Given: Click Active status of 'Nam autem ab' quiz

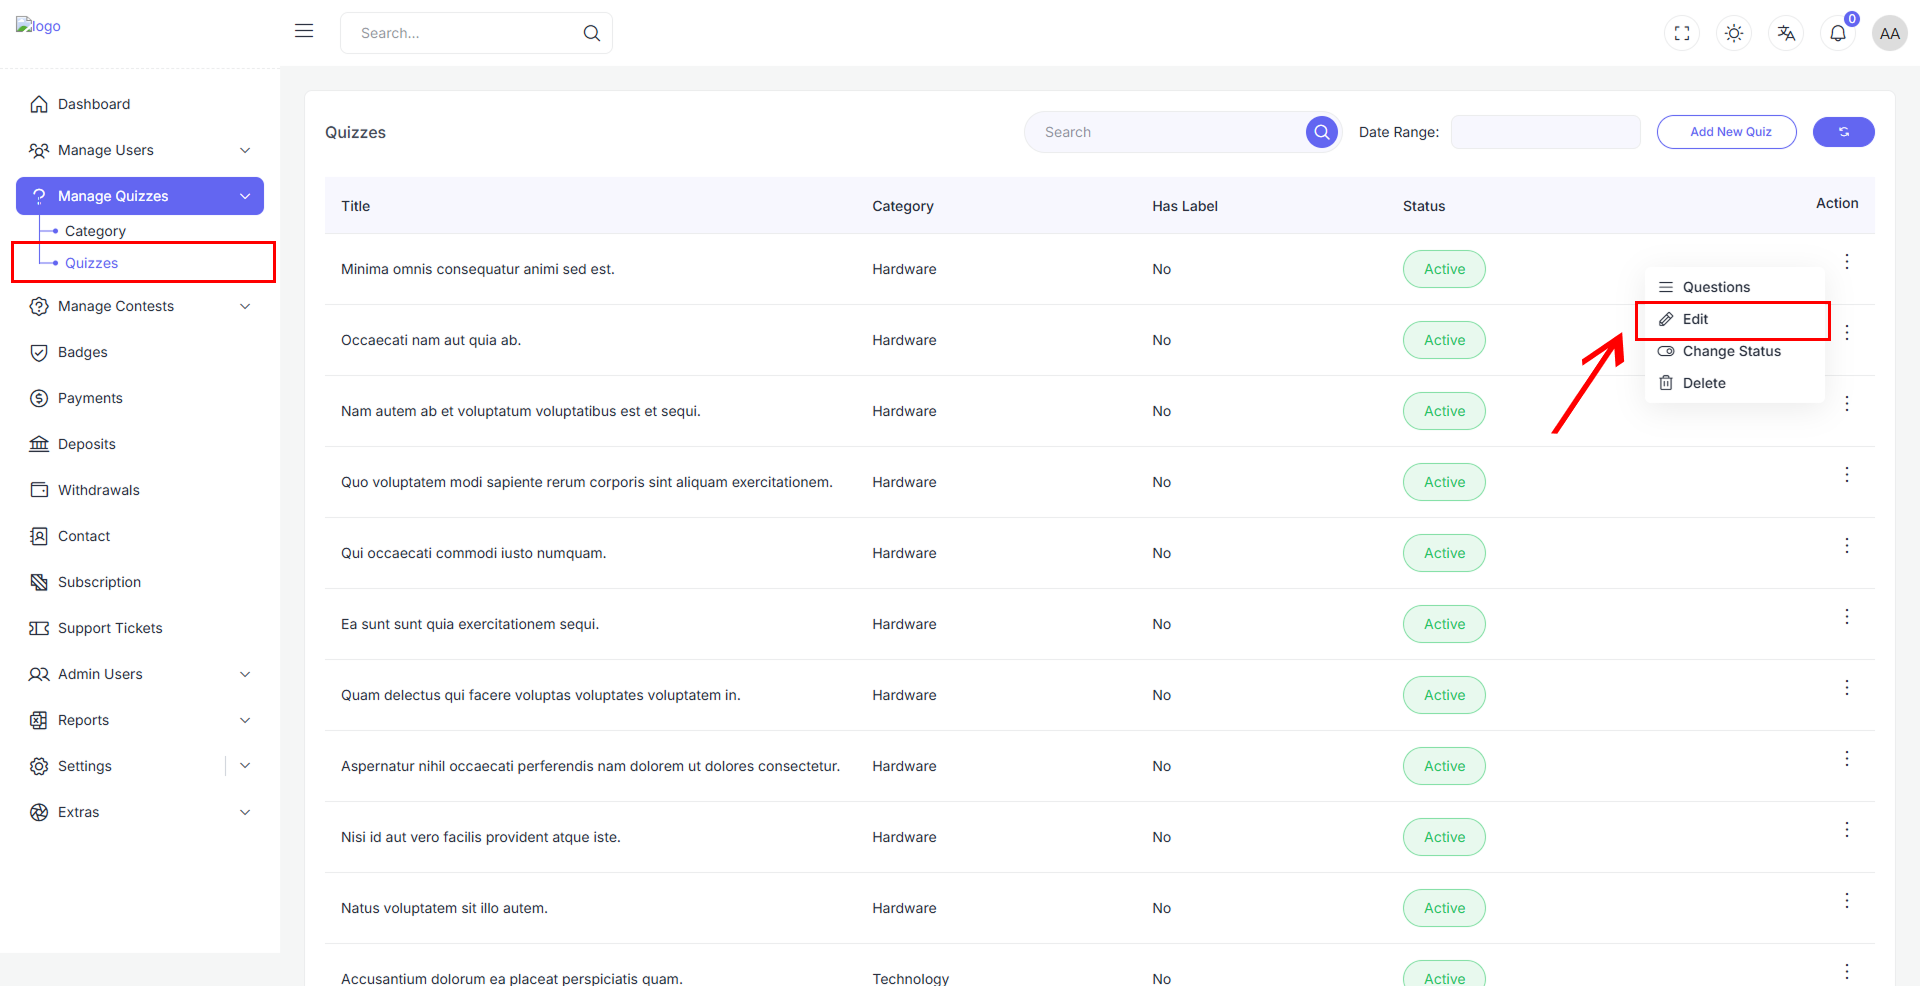Looking at the screenshot, I should point(1444,411).
